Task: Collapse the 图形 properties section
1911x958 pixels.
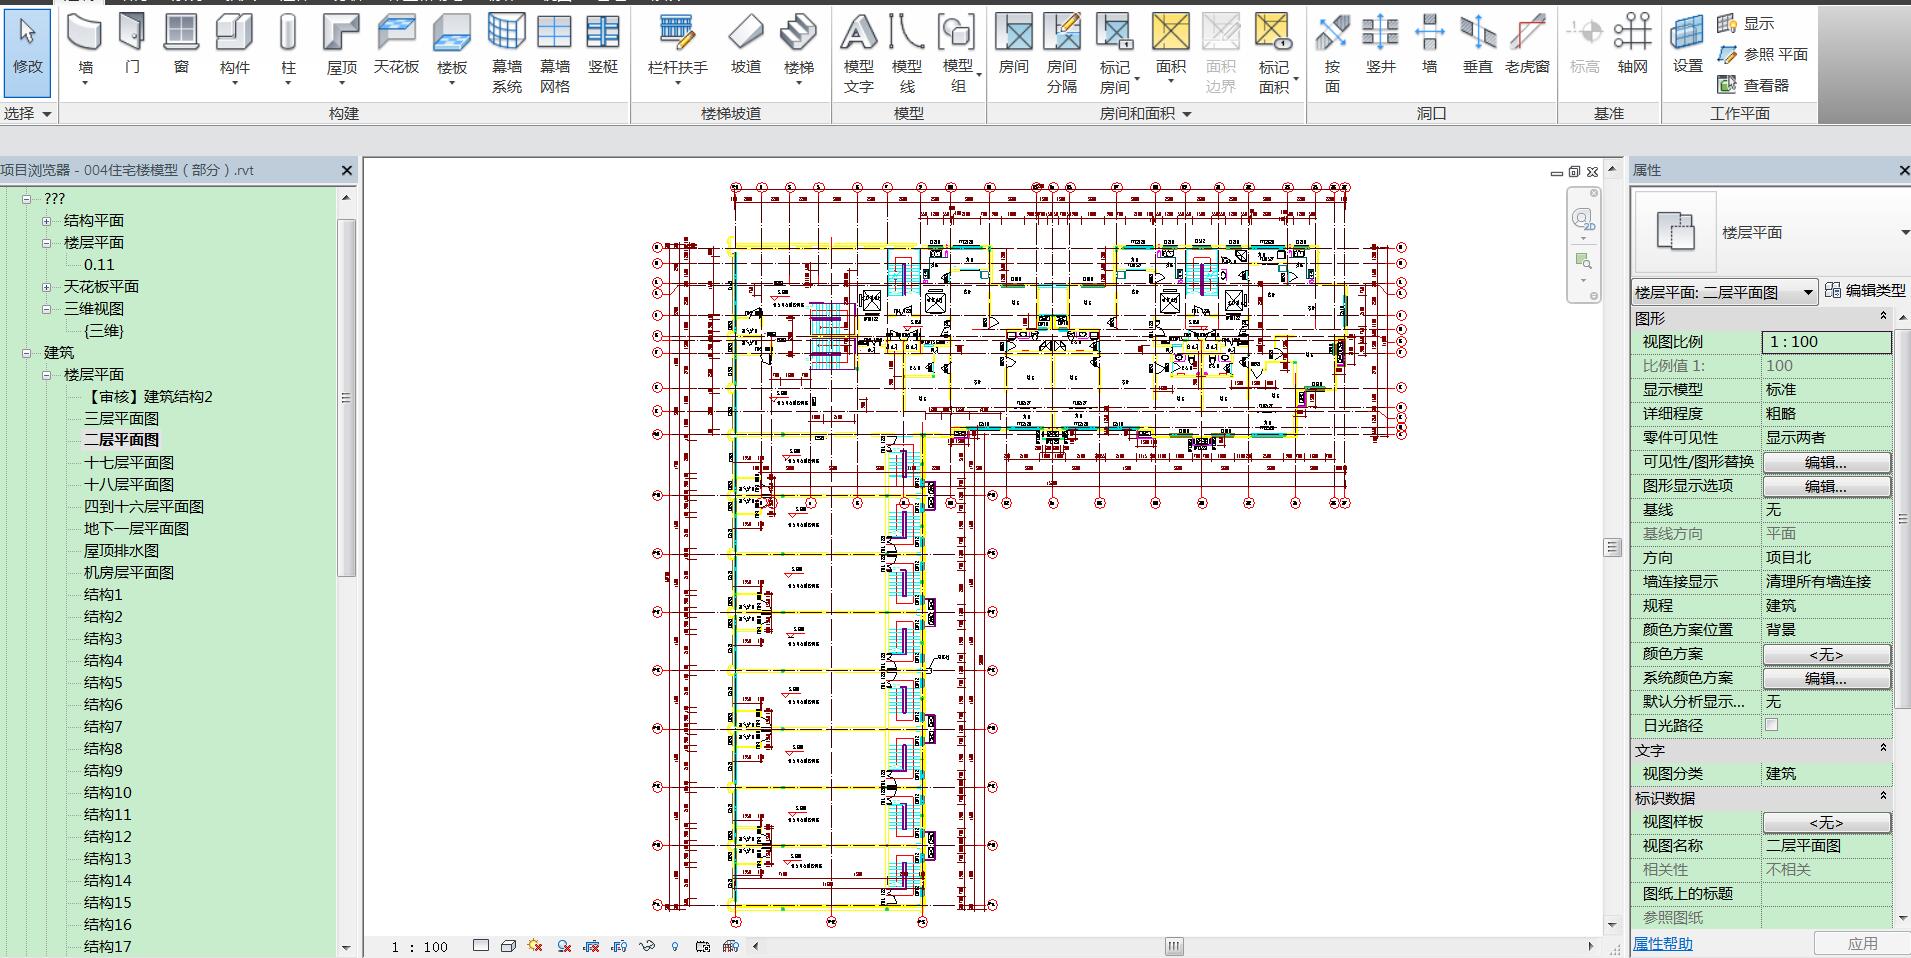Action: (1883, 317)
